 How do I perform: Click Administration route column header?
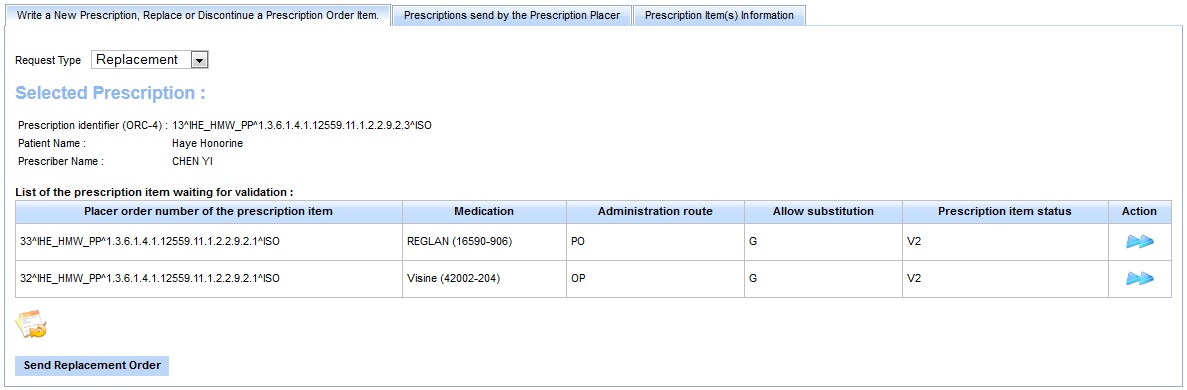click(655, 211)
